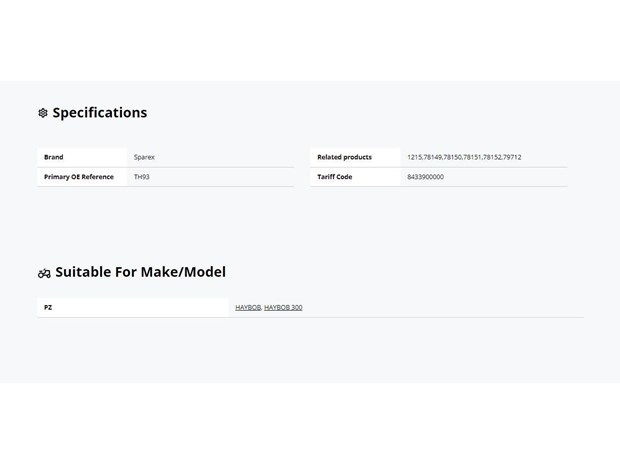Viewport: 620px width, 465px height.
Task: Select the PZ make label cell
Action: click(x=133, y=308)
